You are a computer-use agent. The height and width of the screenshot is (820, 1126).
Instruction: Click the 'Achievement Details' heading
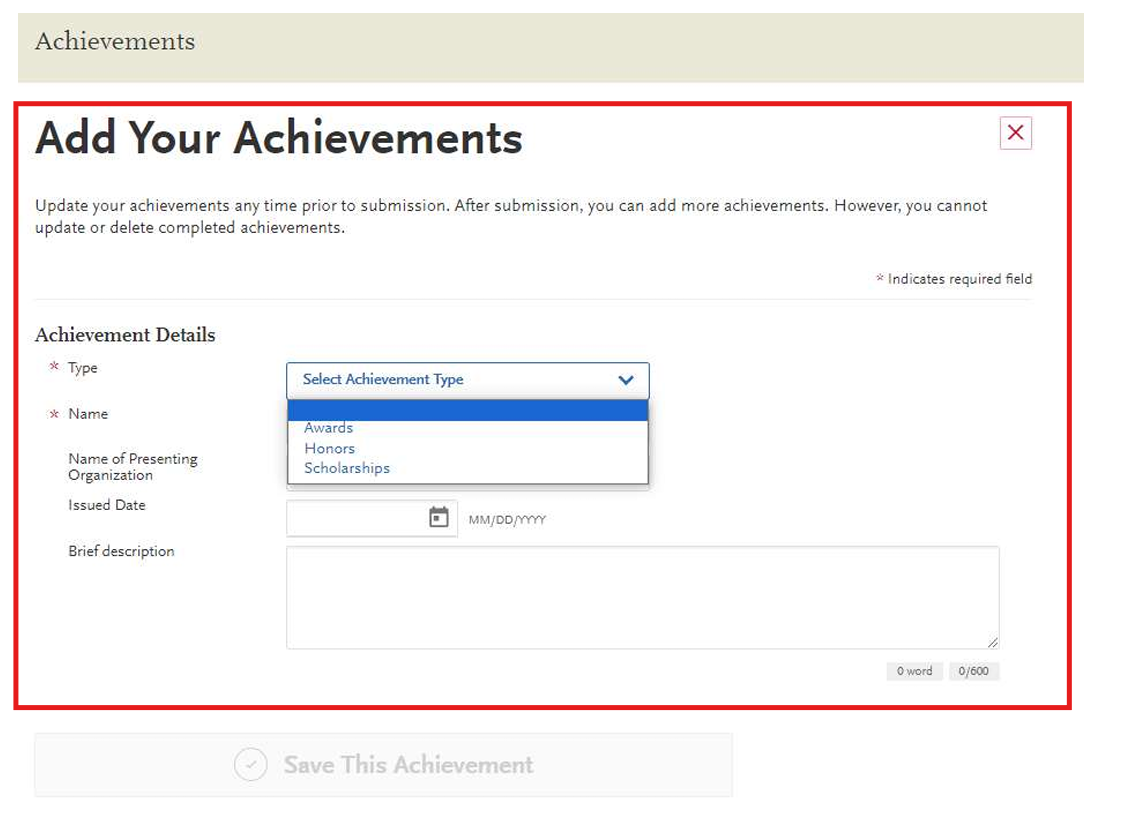click(x=125, y=335)
